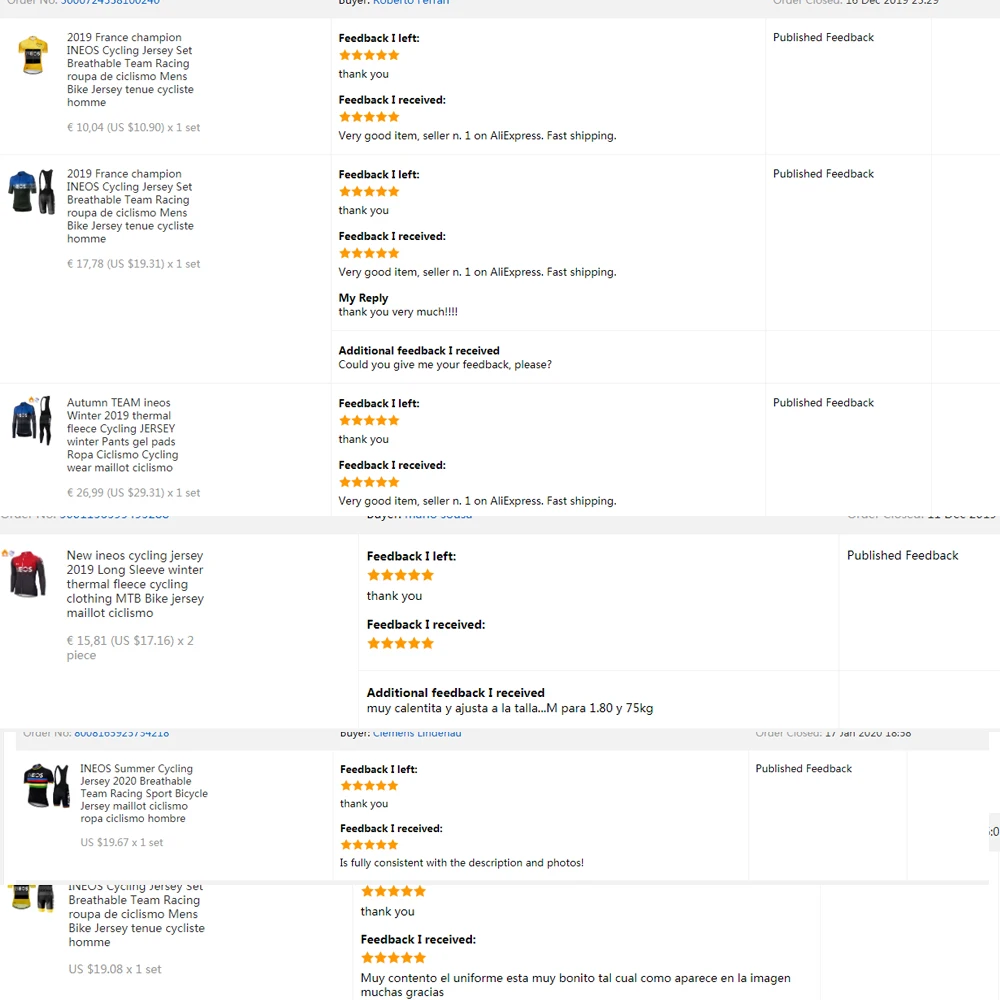Open the blue jersey with bib shorts thumbnail
This screenshot has height=1000, width=1000.
coord(32,192)
